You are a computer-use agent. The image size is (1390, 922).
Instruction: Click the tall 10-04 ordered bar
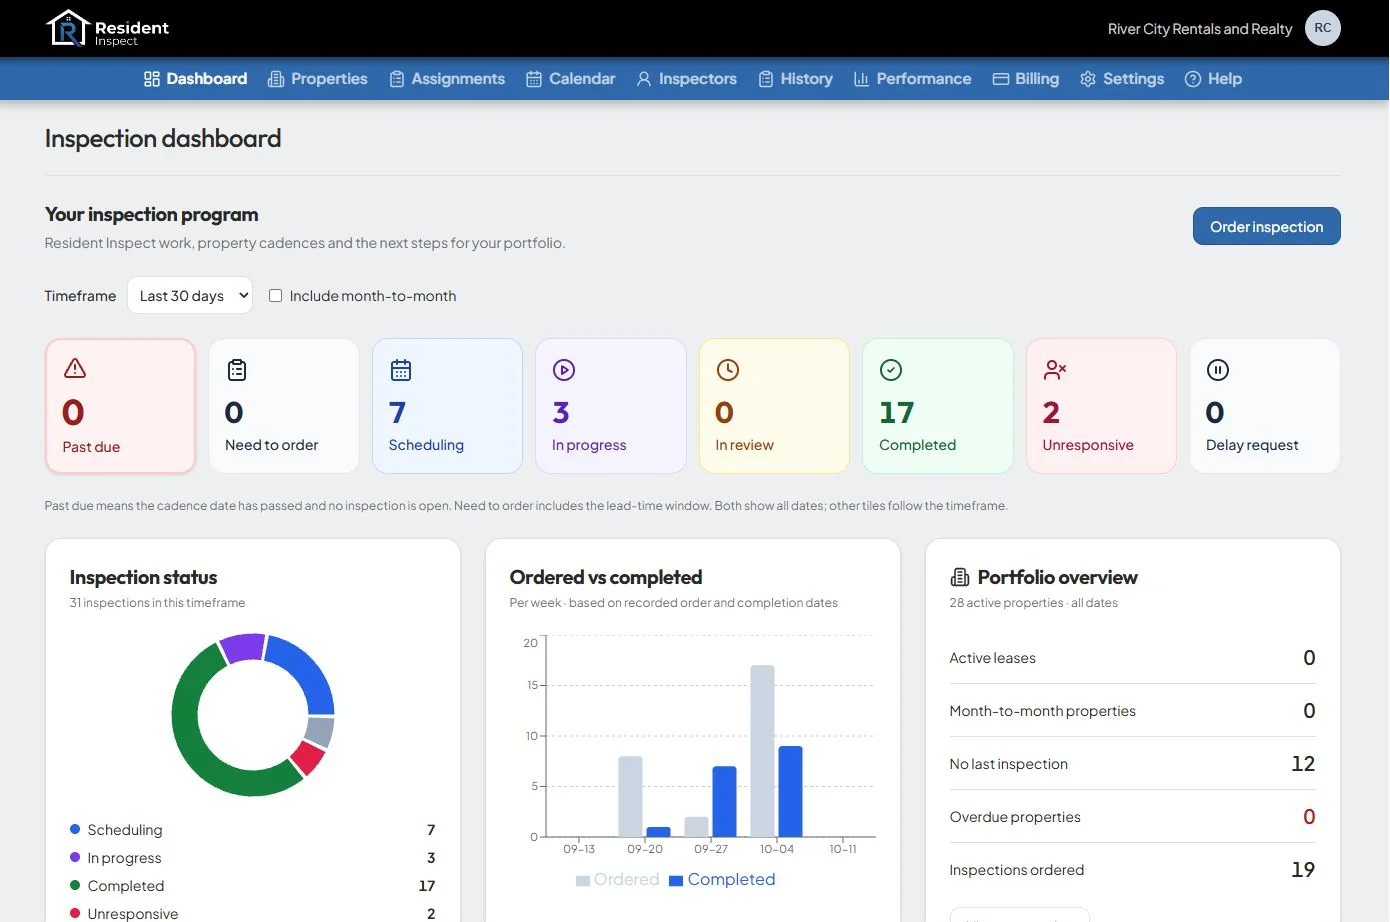[762, 751]
